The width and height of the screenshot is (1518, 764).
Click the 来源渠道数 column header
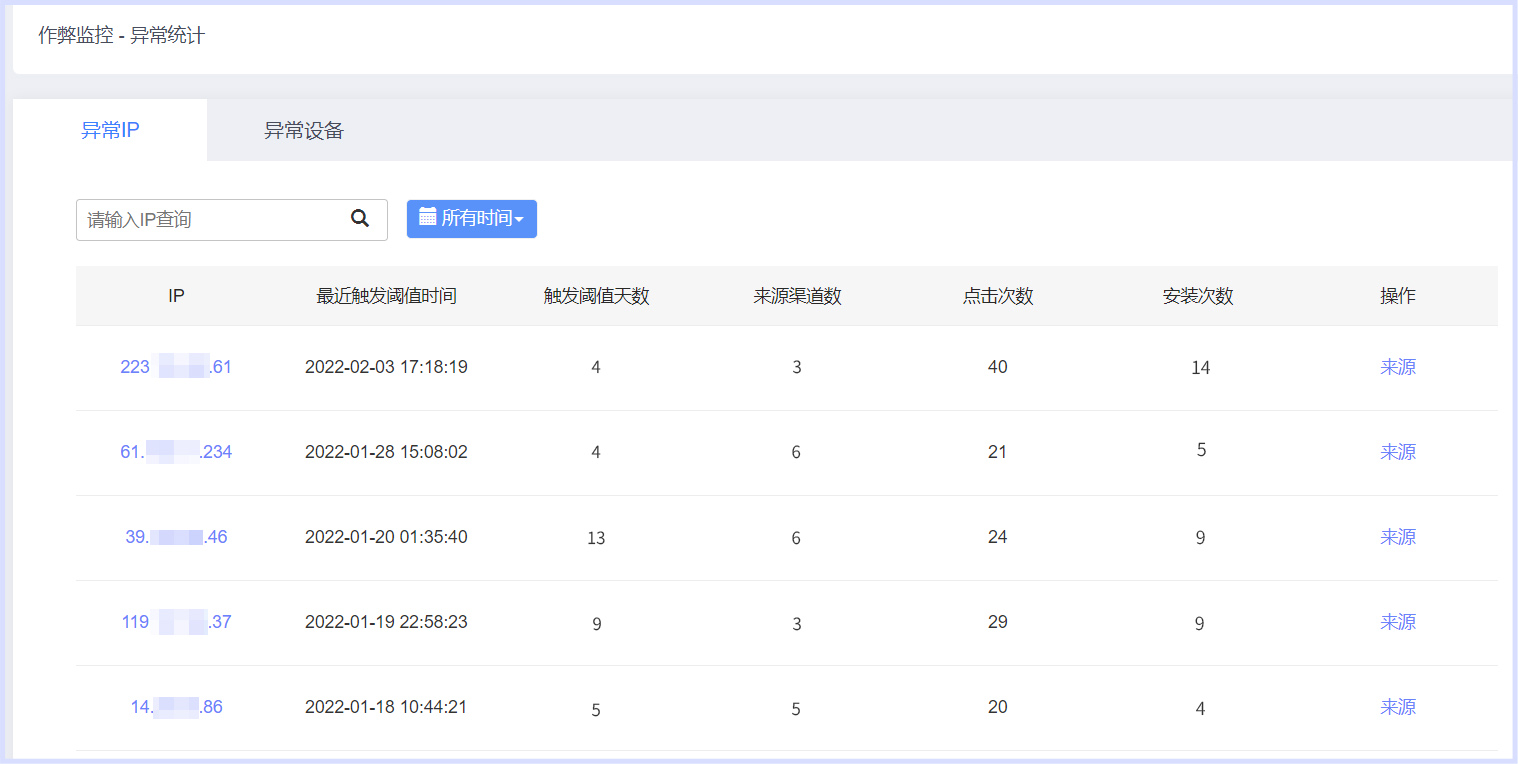click(x=797, y=296)
